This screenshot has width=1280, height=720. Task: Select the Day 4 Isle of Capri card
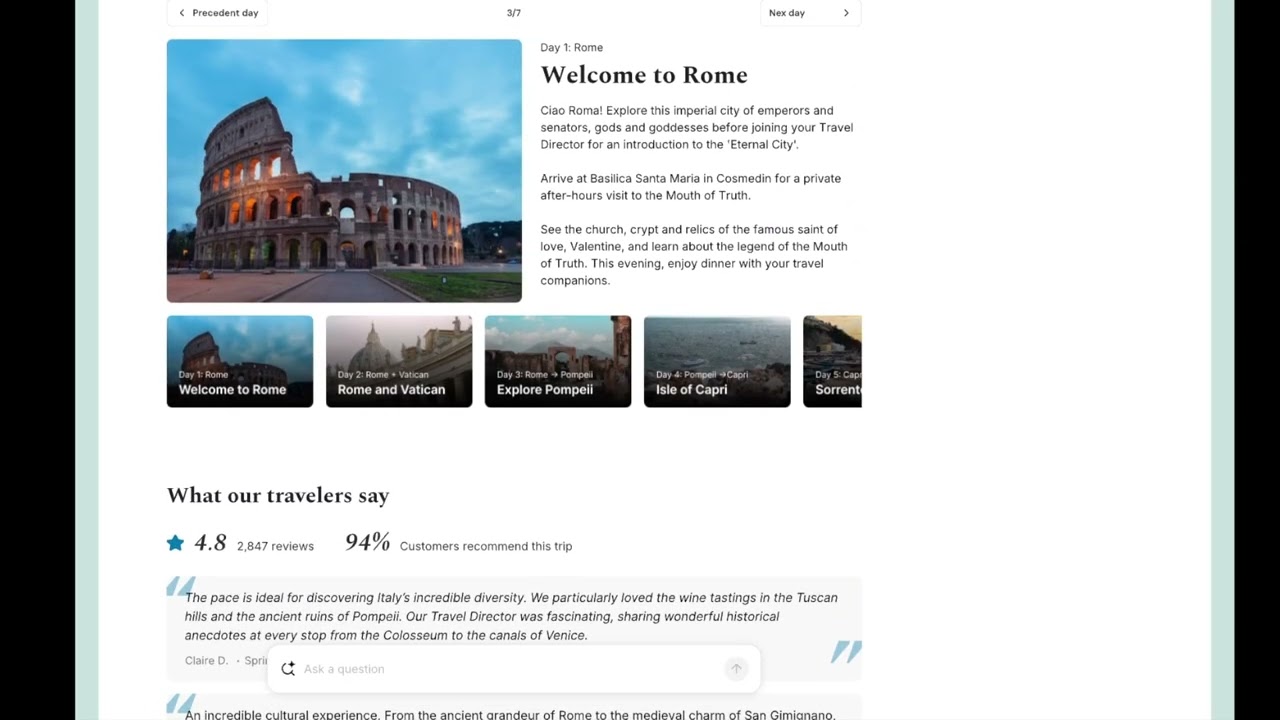click(717, 361)
